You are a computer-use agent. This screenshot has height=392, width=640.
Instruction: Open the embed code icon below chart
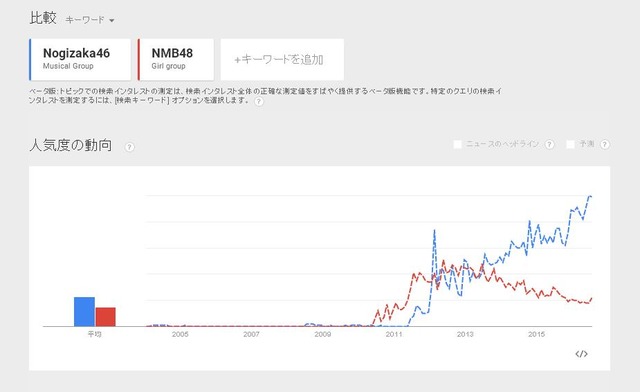[x=581, y=354]
